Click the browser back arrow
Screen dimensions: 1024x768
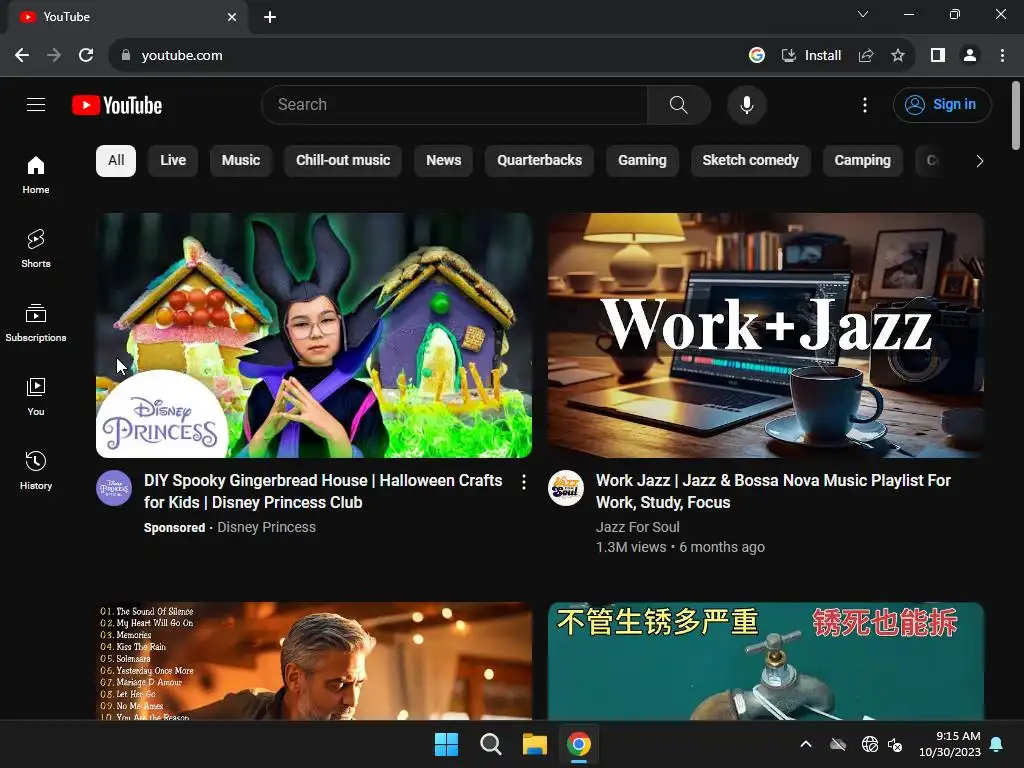coord(22,56)
